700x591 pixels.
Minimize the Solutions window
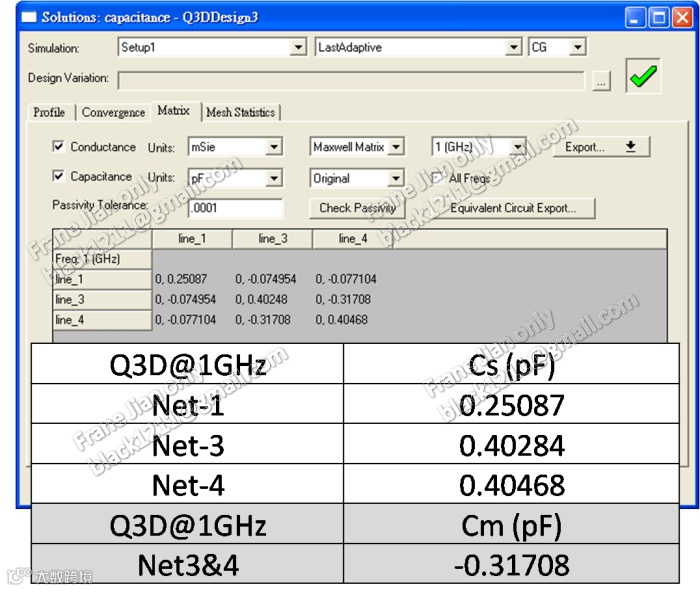(x=634, y=18)
